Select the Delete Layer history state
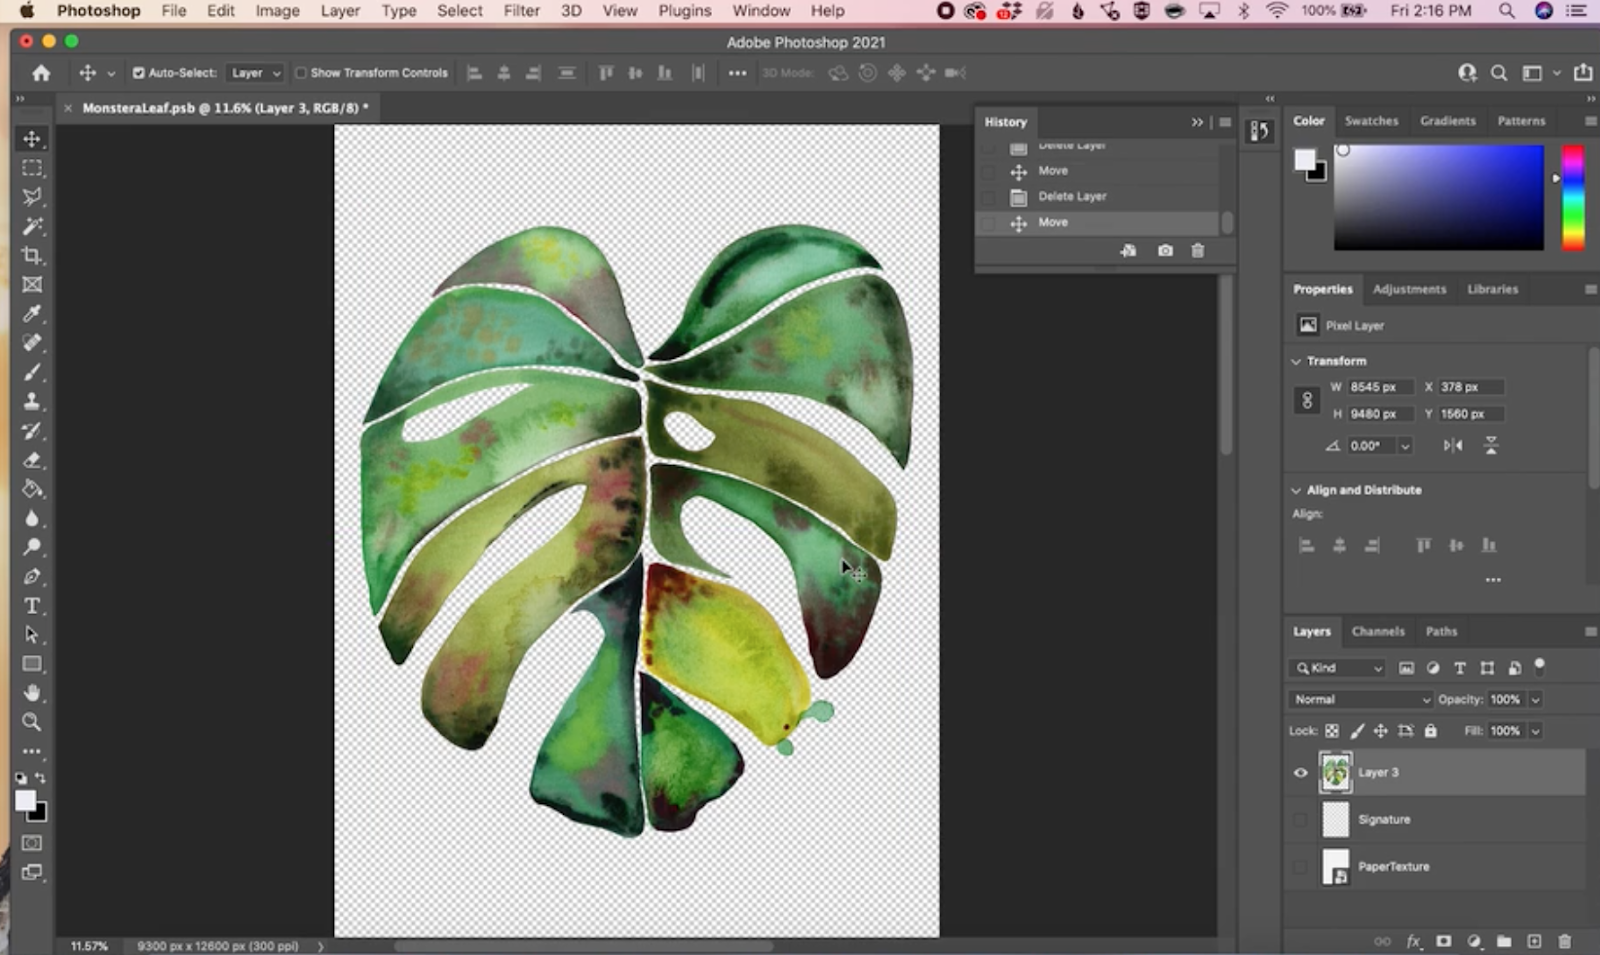Image resolution: width=1600 pixels, height=955 pixels. 1097,196
